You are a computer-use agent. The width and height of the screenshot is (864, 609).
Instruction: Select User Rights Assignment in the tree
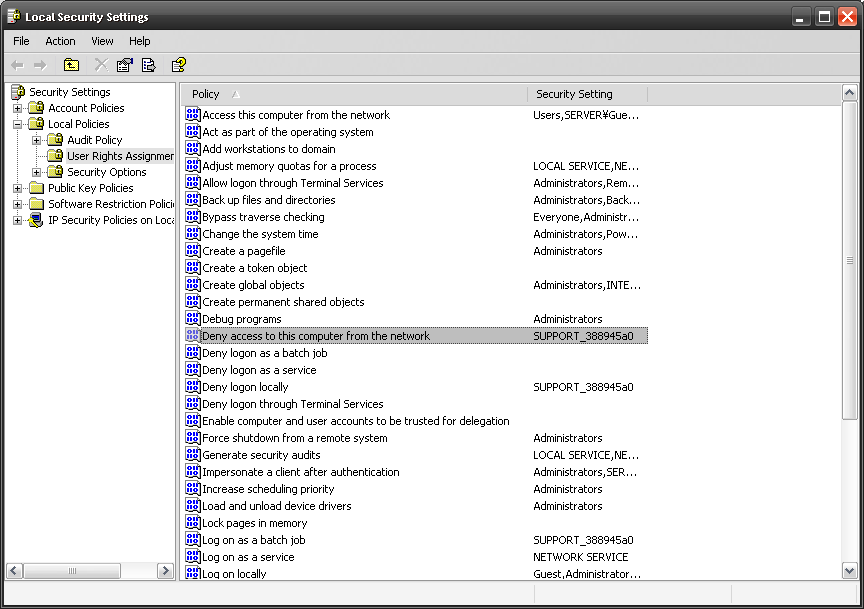point(120,156)
